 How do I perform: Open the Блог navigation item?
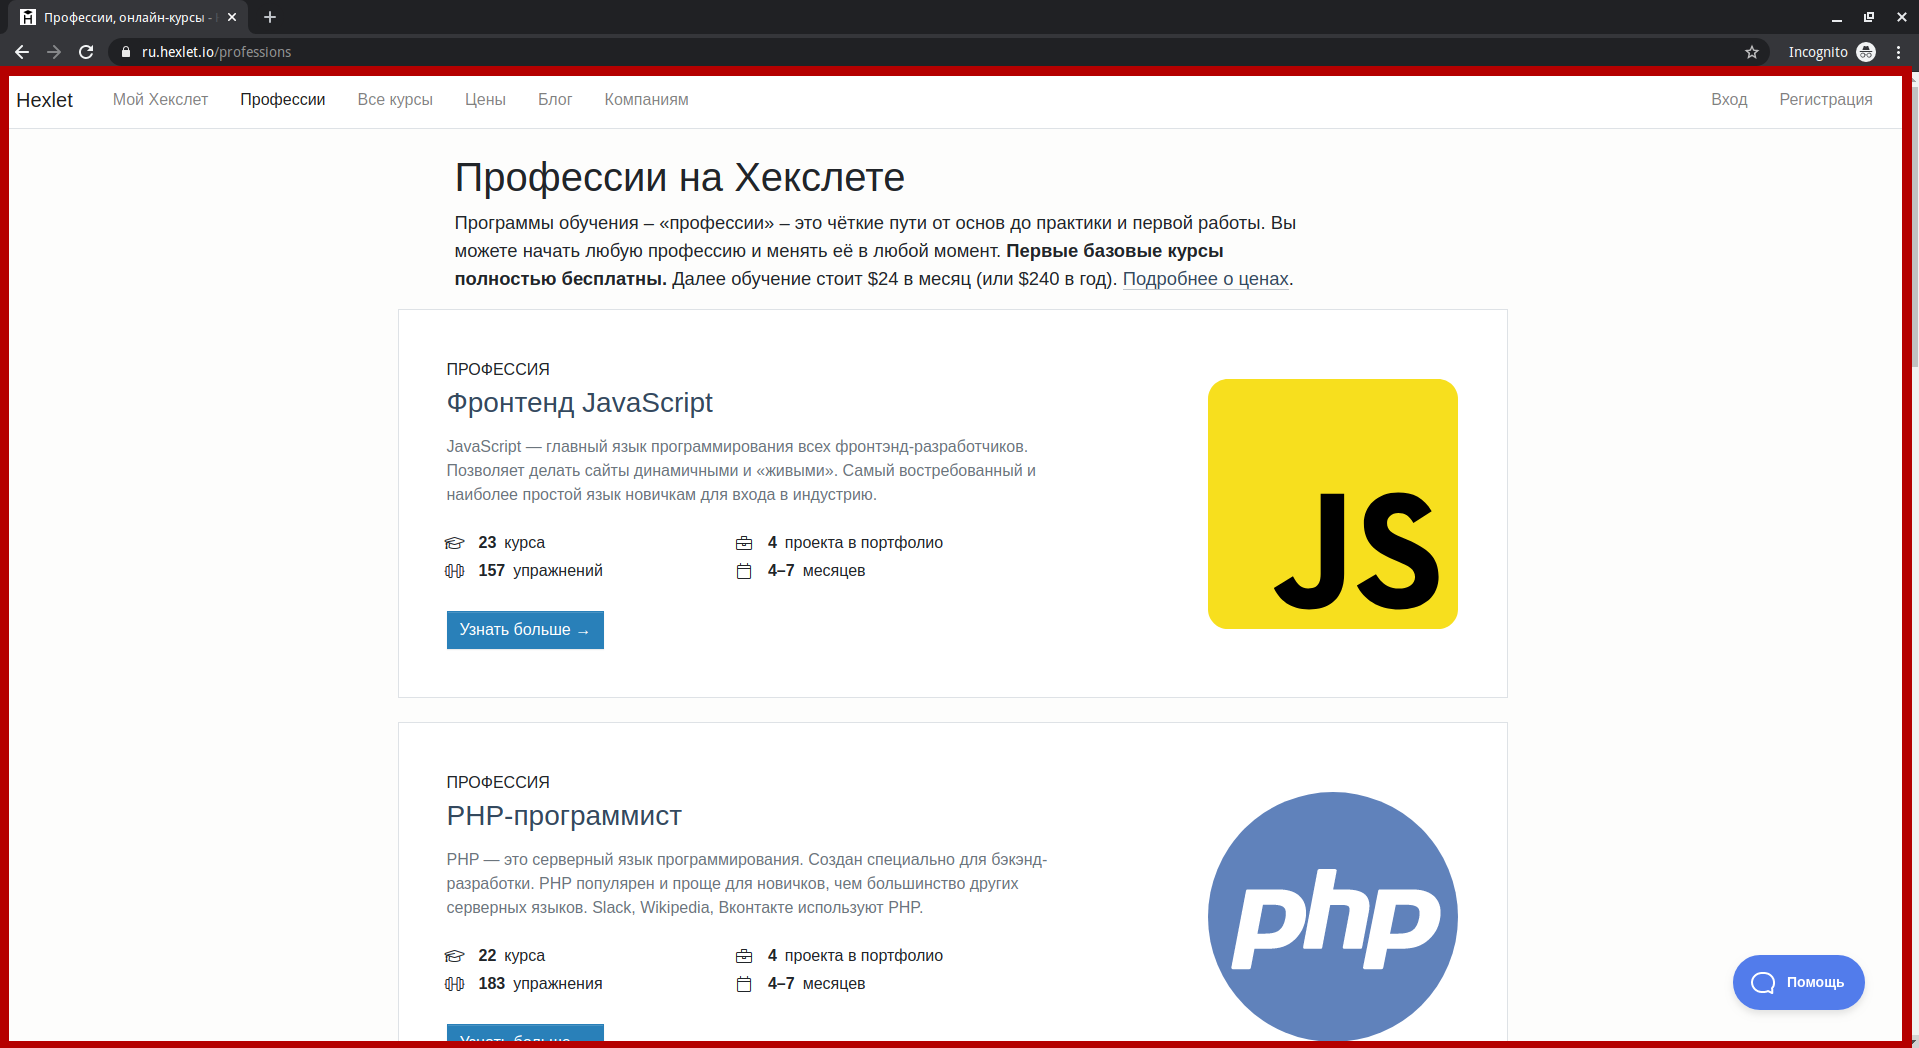click(x=555, y=100)
